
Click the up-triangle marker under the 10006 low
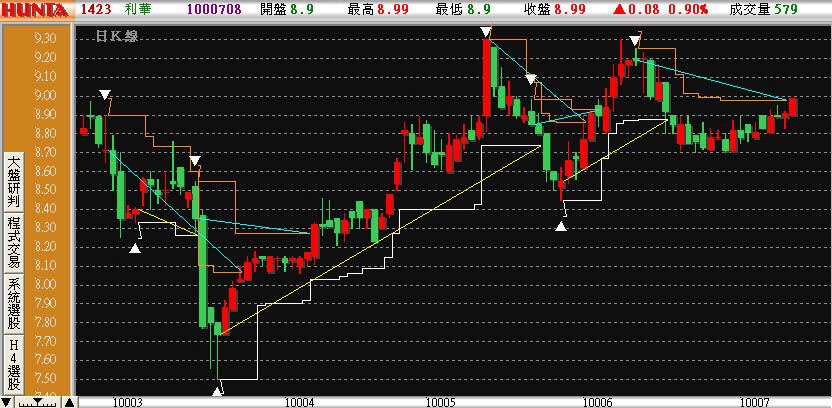click(561, 225)
